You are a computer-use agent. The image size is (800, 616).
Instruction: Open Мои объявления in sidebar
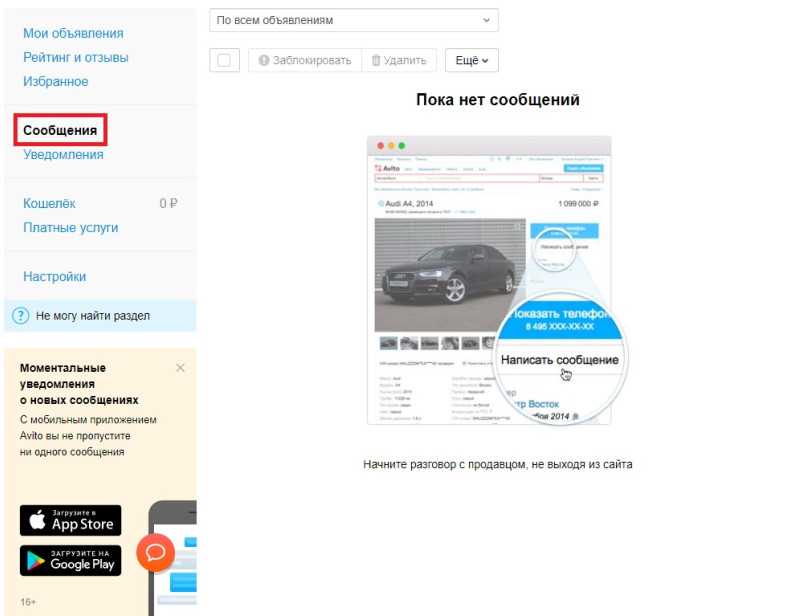tap(73, 33)
